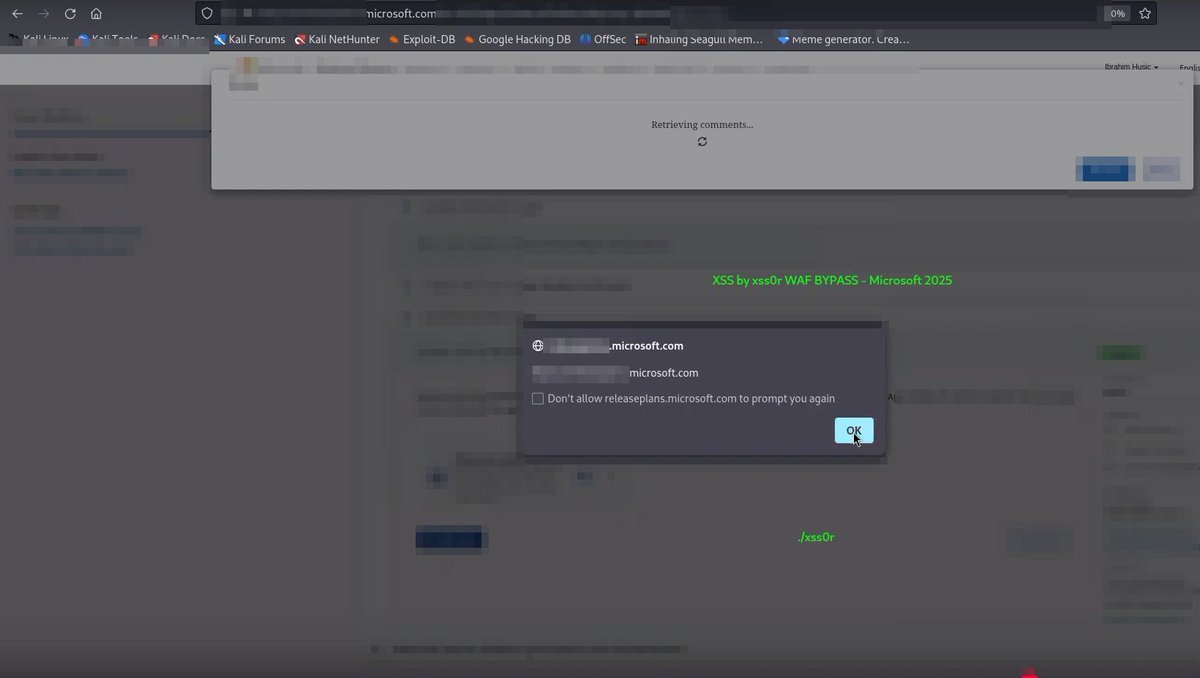Viewport: 1200px width, 678px height.
Task: Expand the Ibrahim Husic dropdown chevron
Action: [x=1155, y=67]
